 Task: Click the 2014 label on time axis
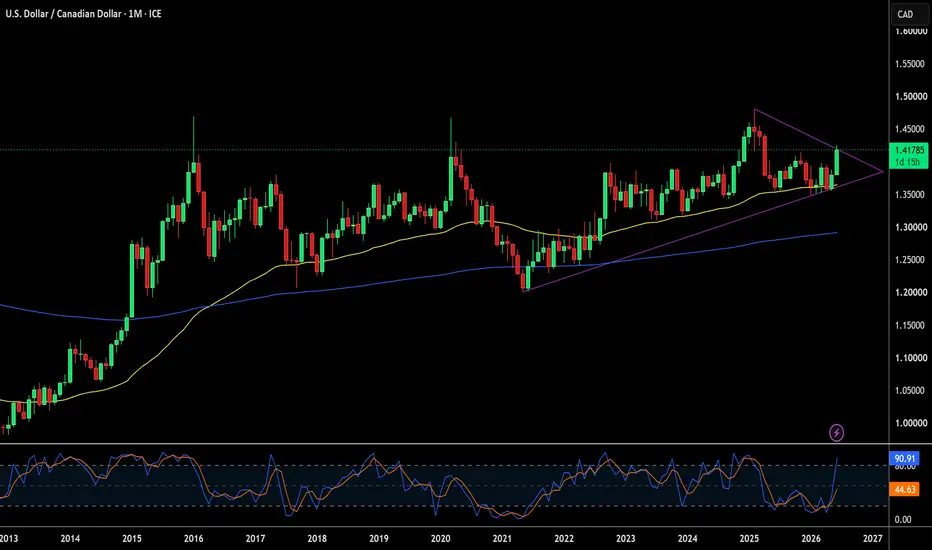click(70, 539)
